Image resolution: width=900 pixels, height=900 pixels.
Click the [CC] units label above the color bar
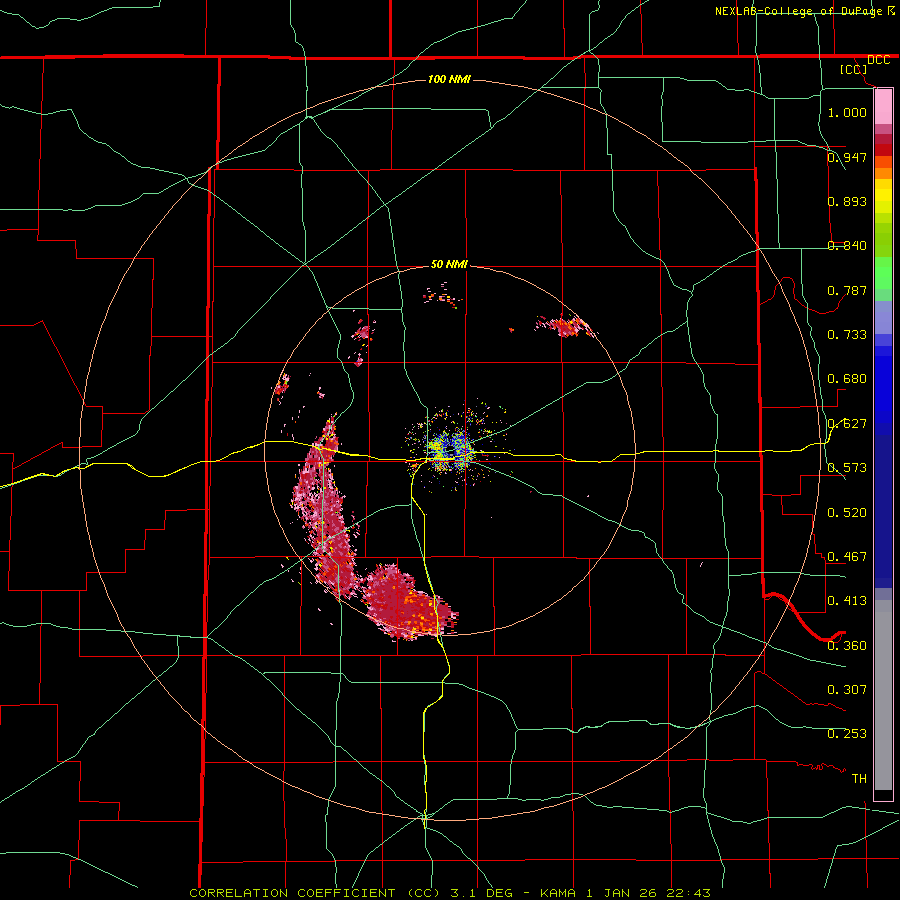854,69
